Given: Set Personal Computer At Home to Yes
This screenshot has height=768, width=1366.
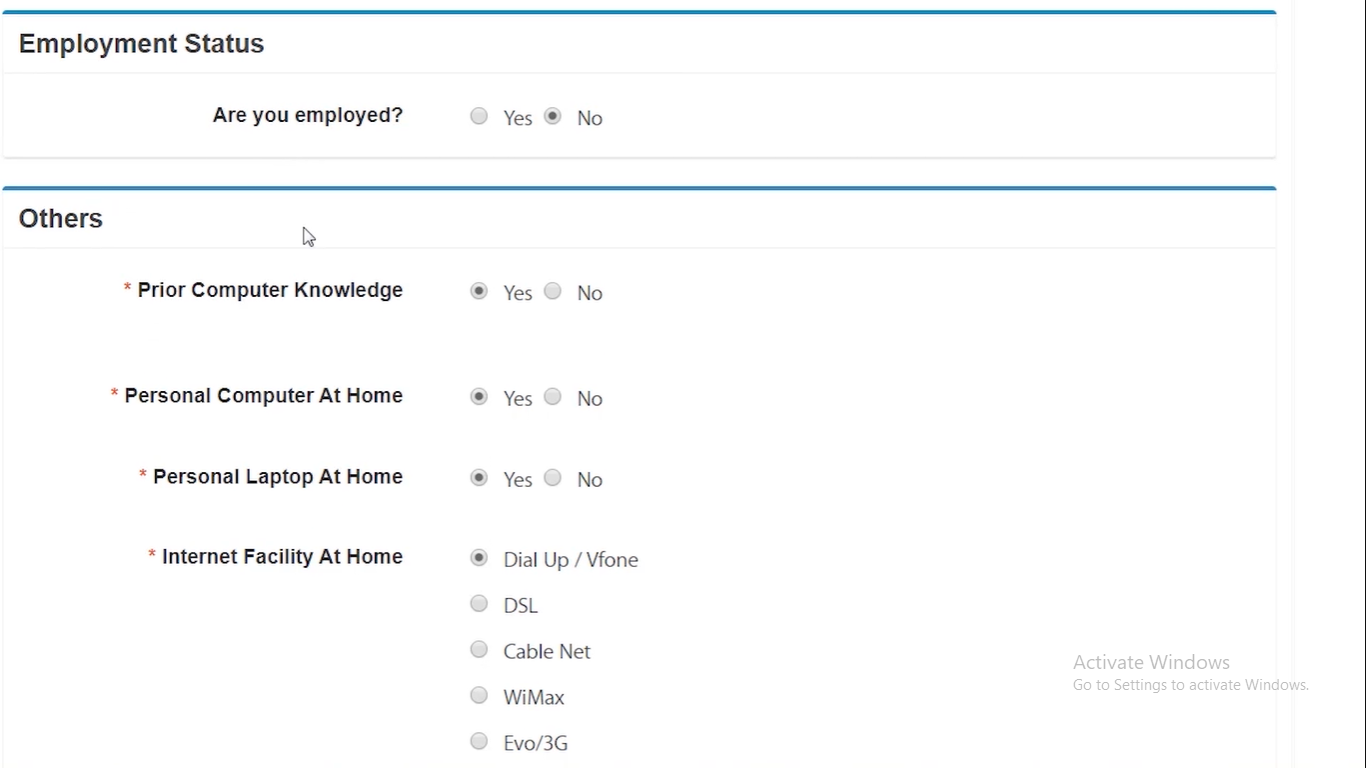Looking at the screenshot, I should point(479,397).
